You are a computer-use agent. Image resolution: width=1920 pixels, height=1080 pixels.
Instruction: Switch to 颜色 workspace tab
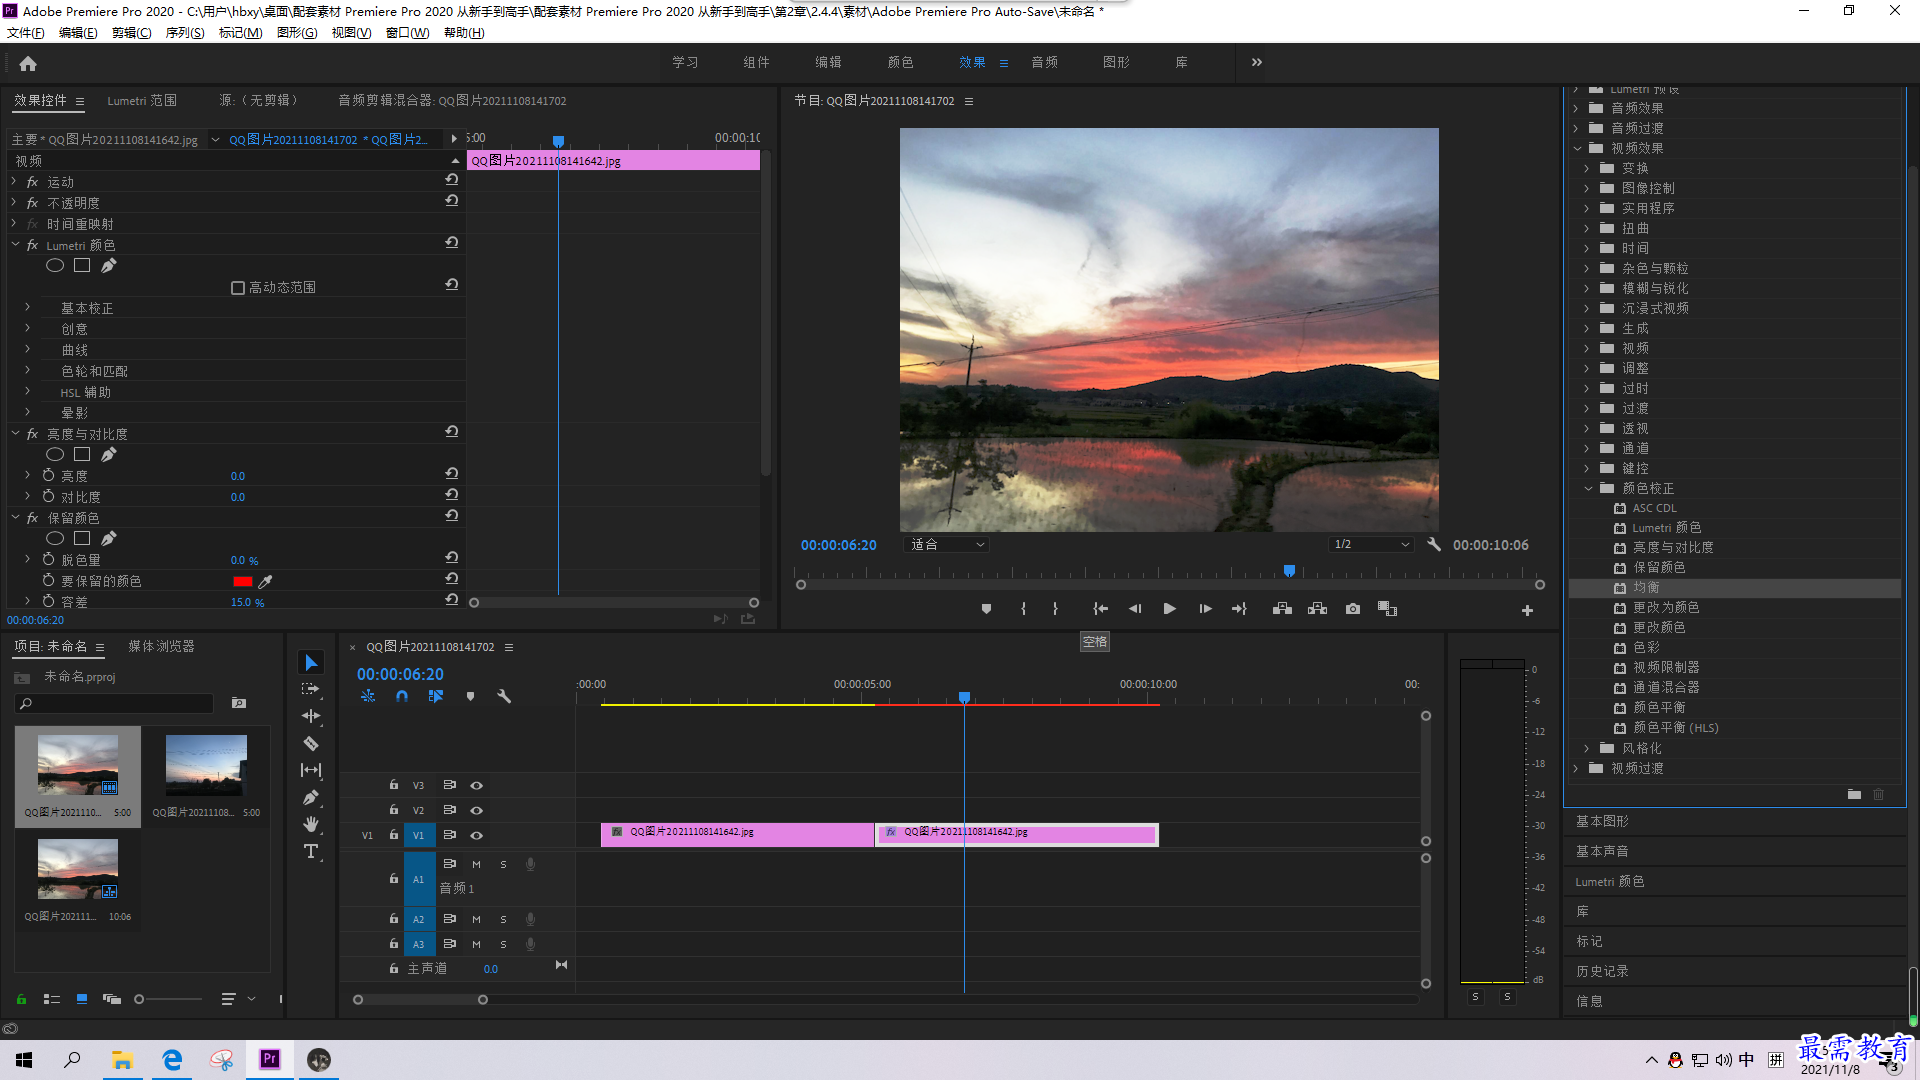900,62
